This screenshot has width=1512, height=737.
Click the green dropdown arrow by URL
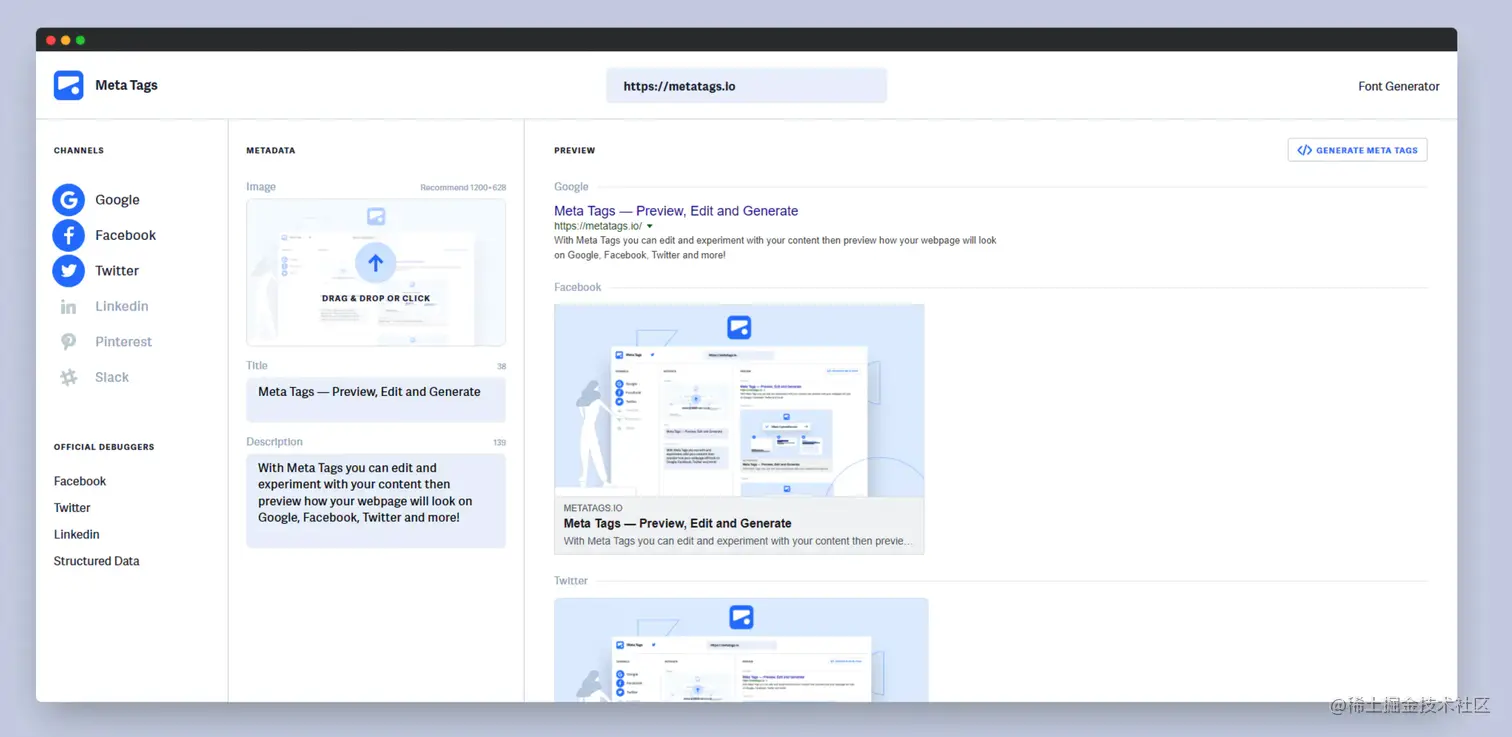point(650,226)
